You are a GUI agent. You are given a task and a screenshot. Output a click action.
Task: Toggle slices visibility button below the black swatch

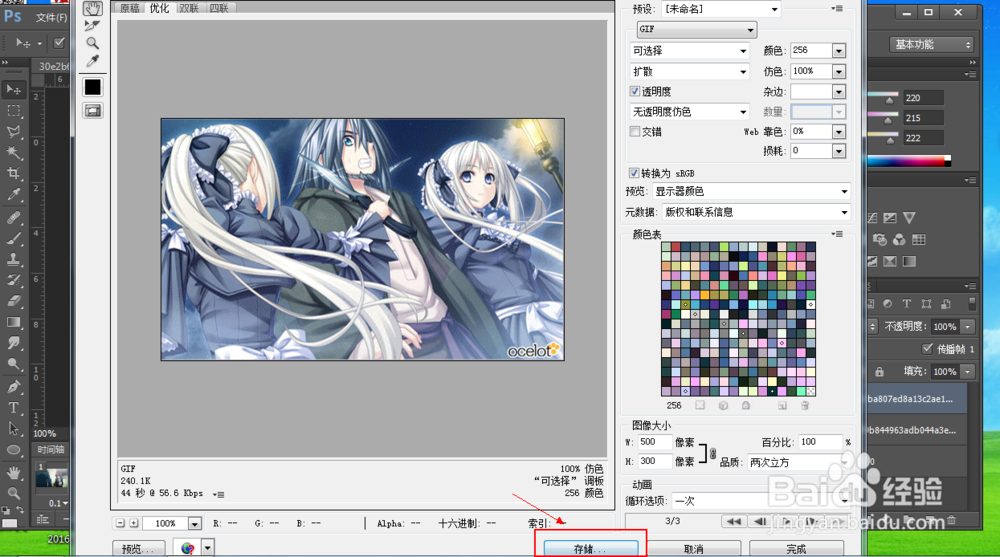click(92, 111)
